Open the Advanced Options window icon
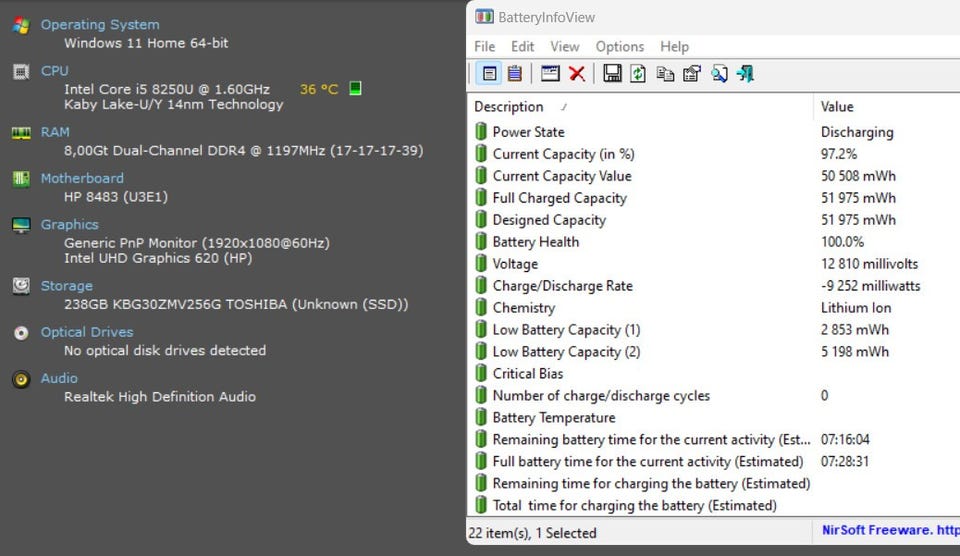 pyautogui.click(x=550, y=73)
